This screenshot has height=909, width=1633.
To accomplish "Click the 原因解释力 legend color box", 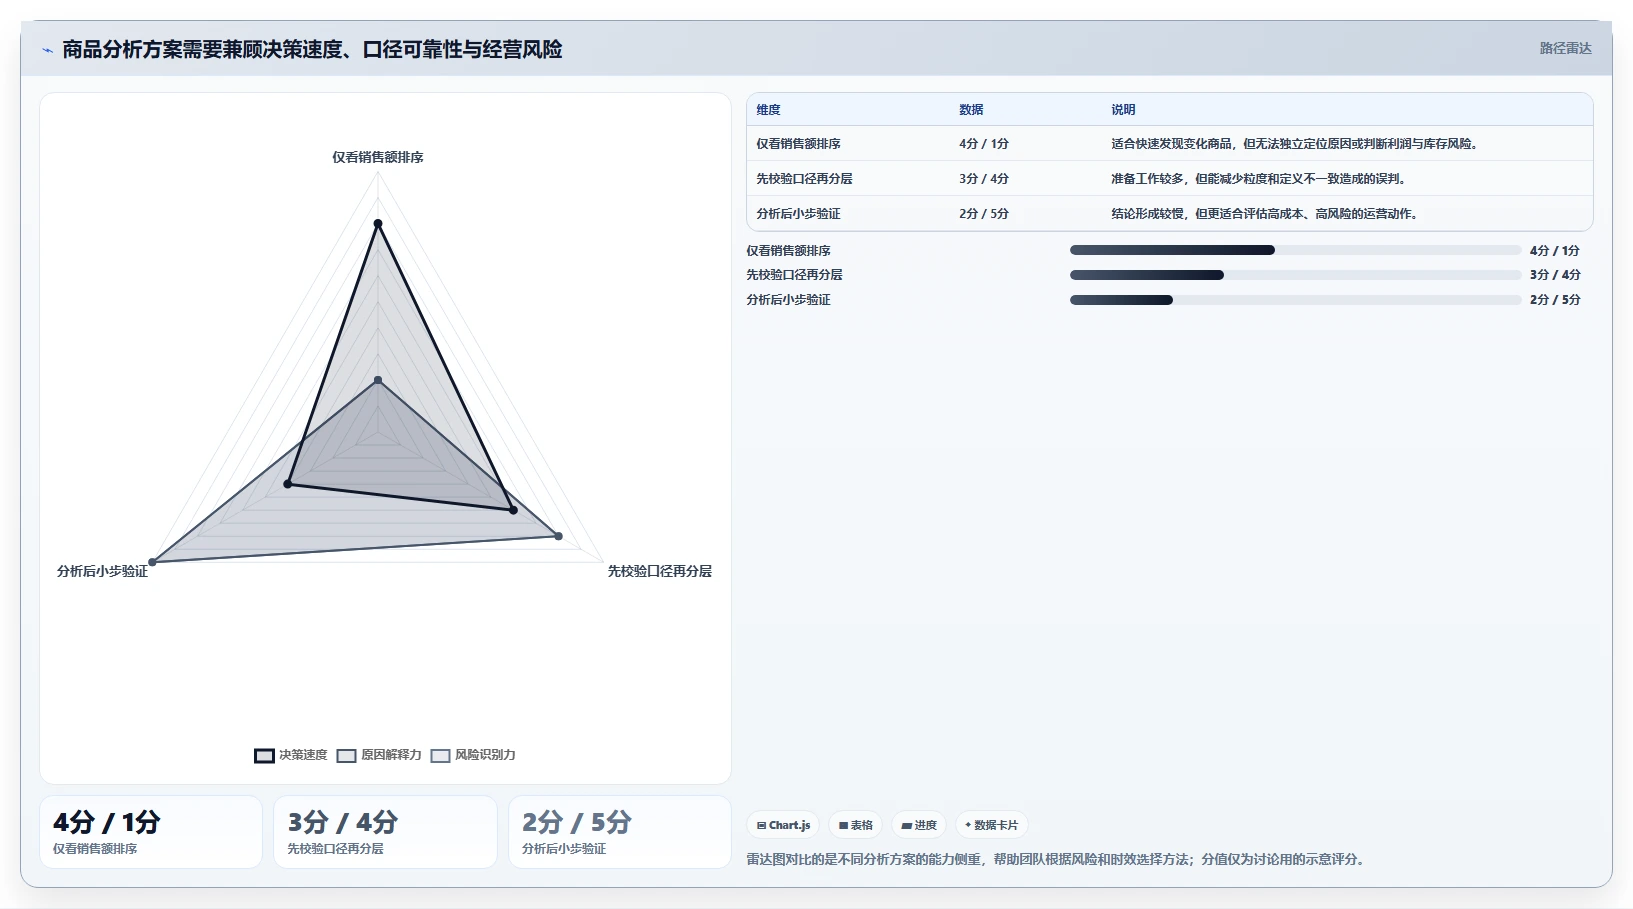I will pyautogui.click(x=347, y=756).
